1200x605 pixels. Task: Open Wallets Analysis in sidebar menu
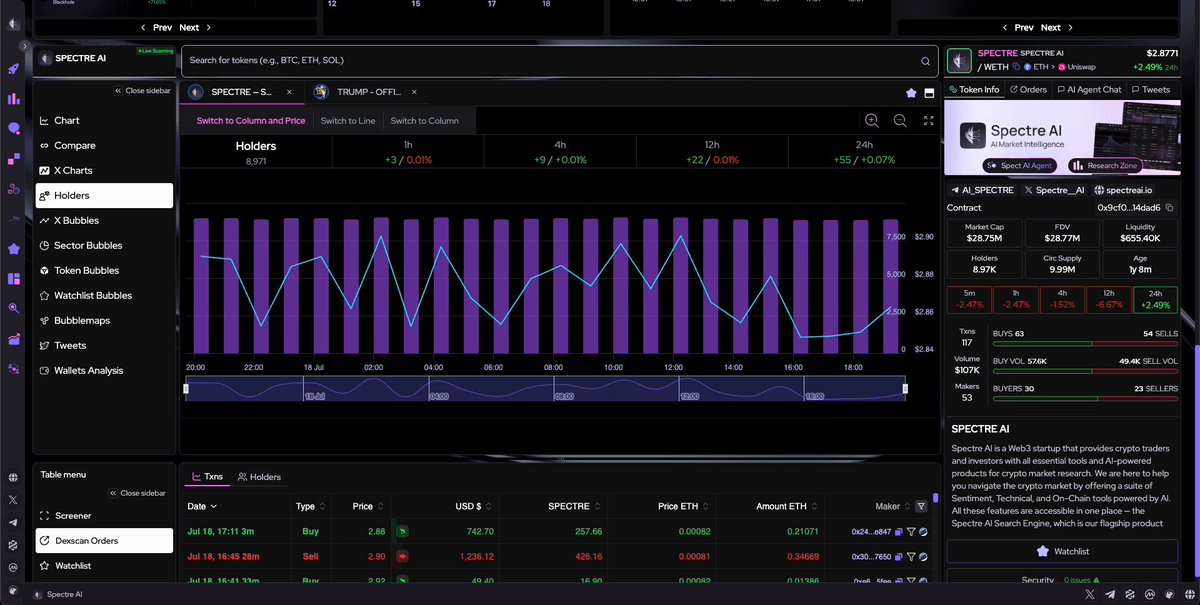[104, 370]
